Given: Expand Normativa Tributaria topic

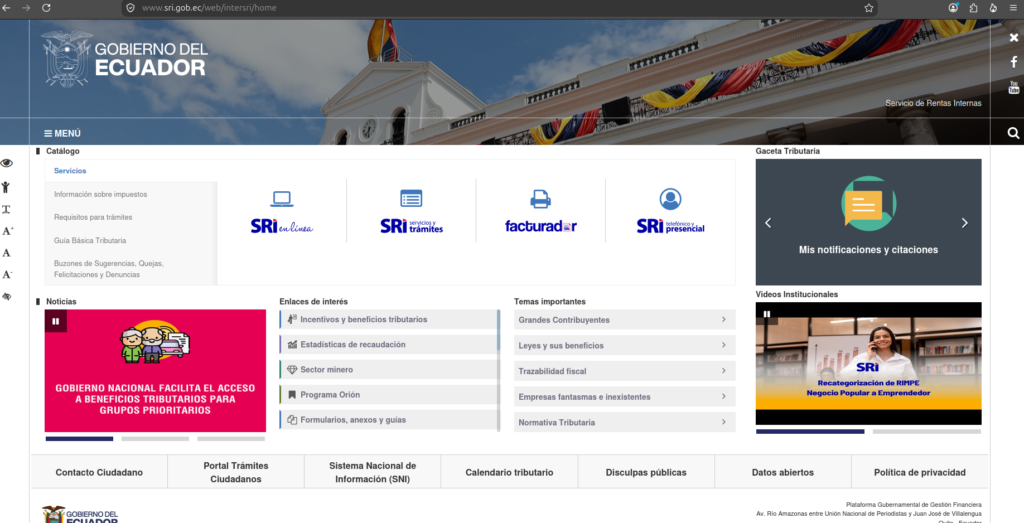Looking at the screenshot, I should click(x=624, y=422).
